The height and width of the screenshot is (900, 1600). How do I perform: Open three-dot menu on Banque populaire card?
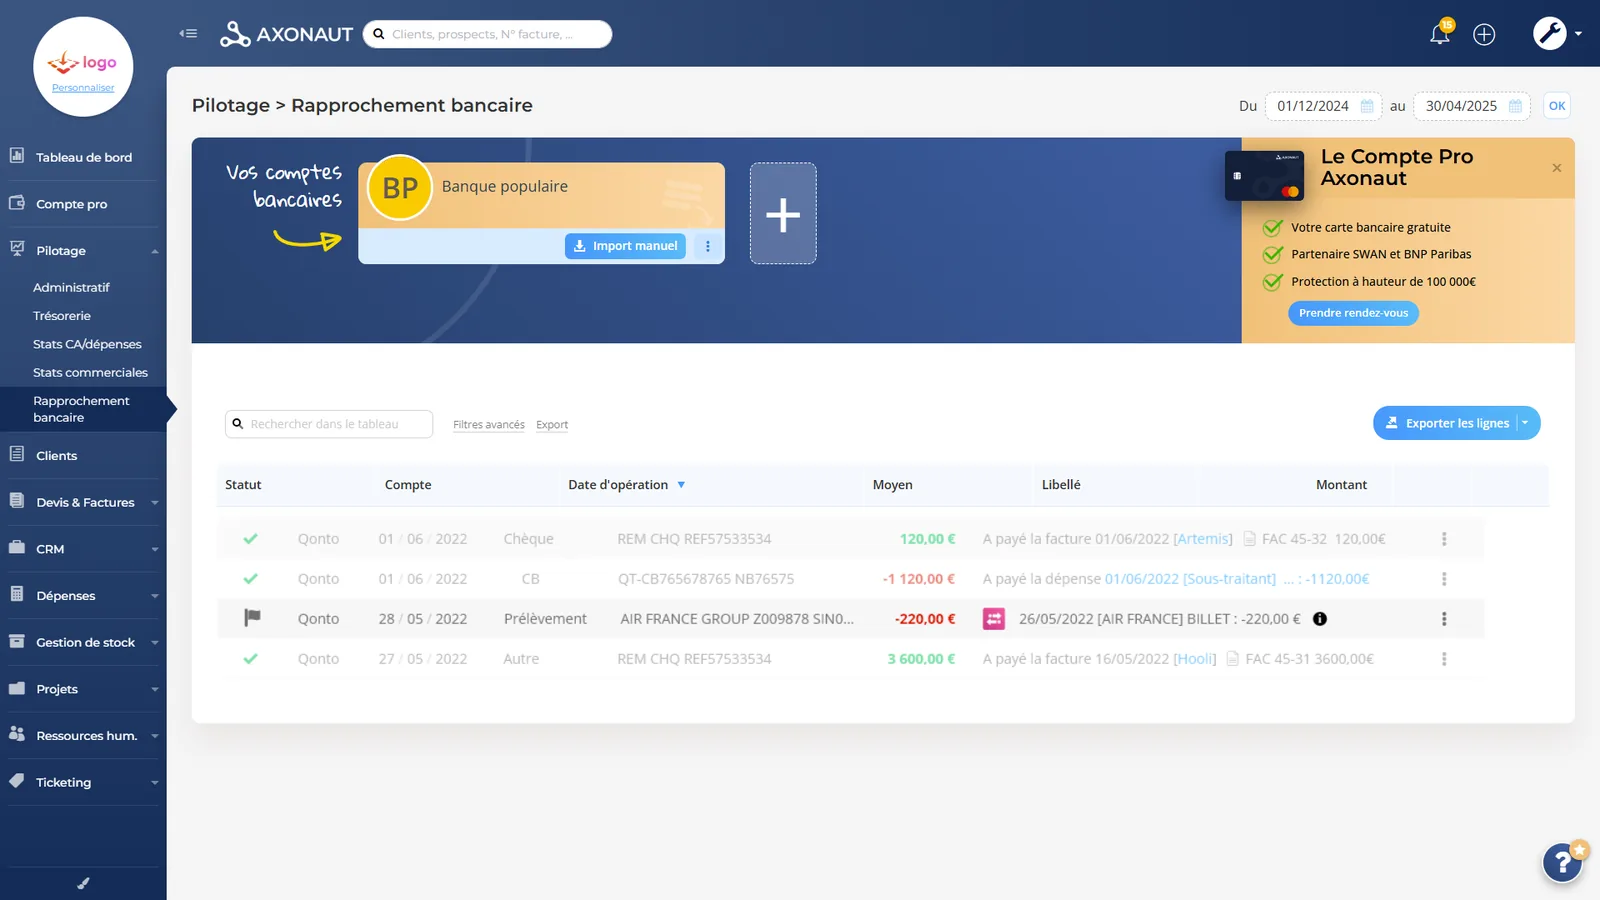pos(708,246)
